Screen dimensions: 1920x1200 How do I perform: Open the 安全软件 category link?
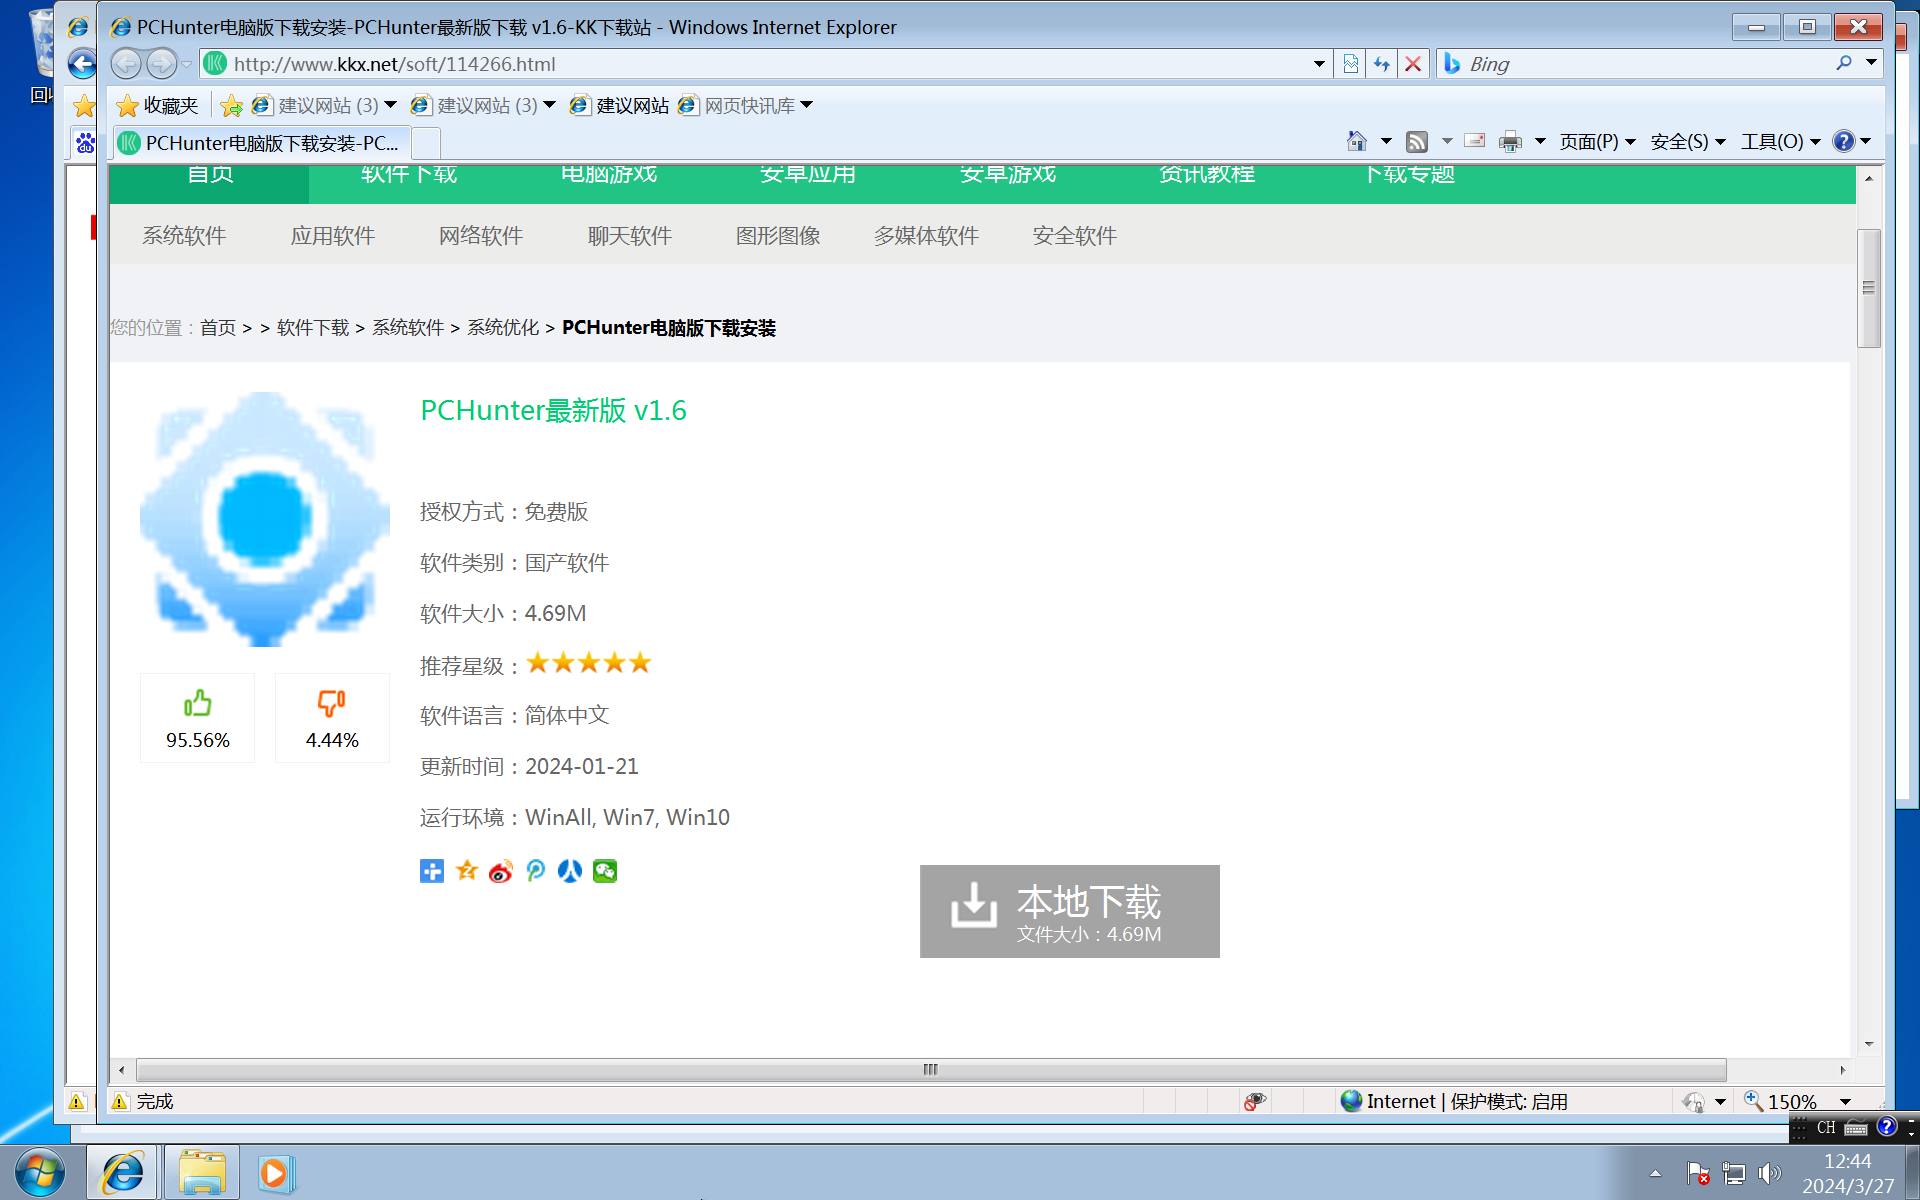(1074, 236)
